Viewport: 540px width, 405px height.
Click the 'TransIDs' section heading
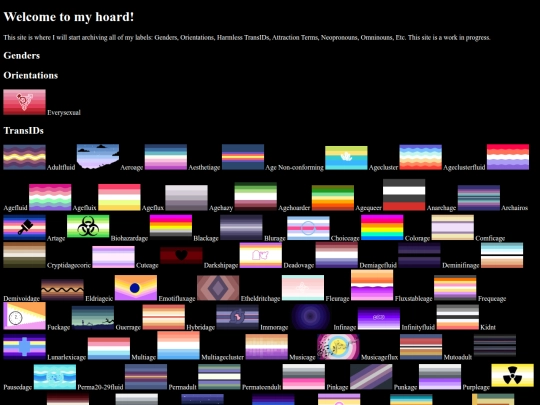pos(23,131)
